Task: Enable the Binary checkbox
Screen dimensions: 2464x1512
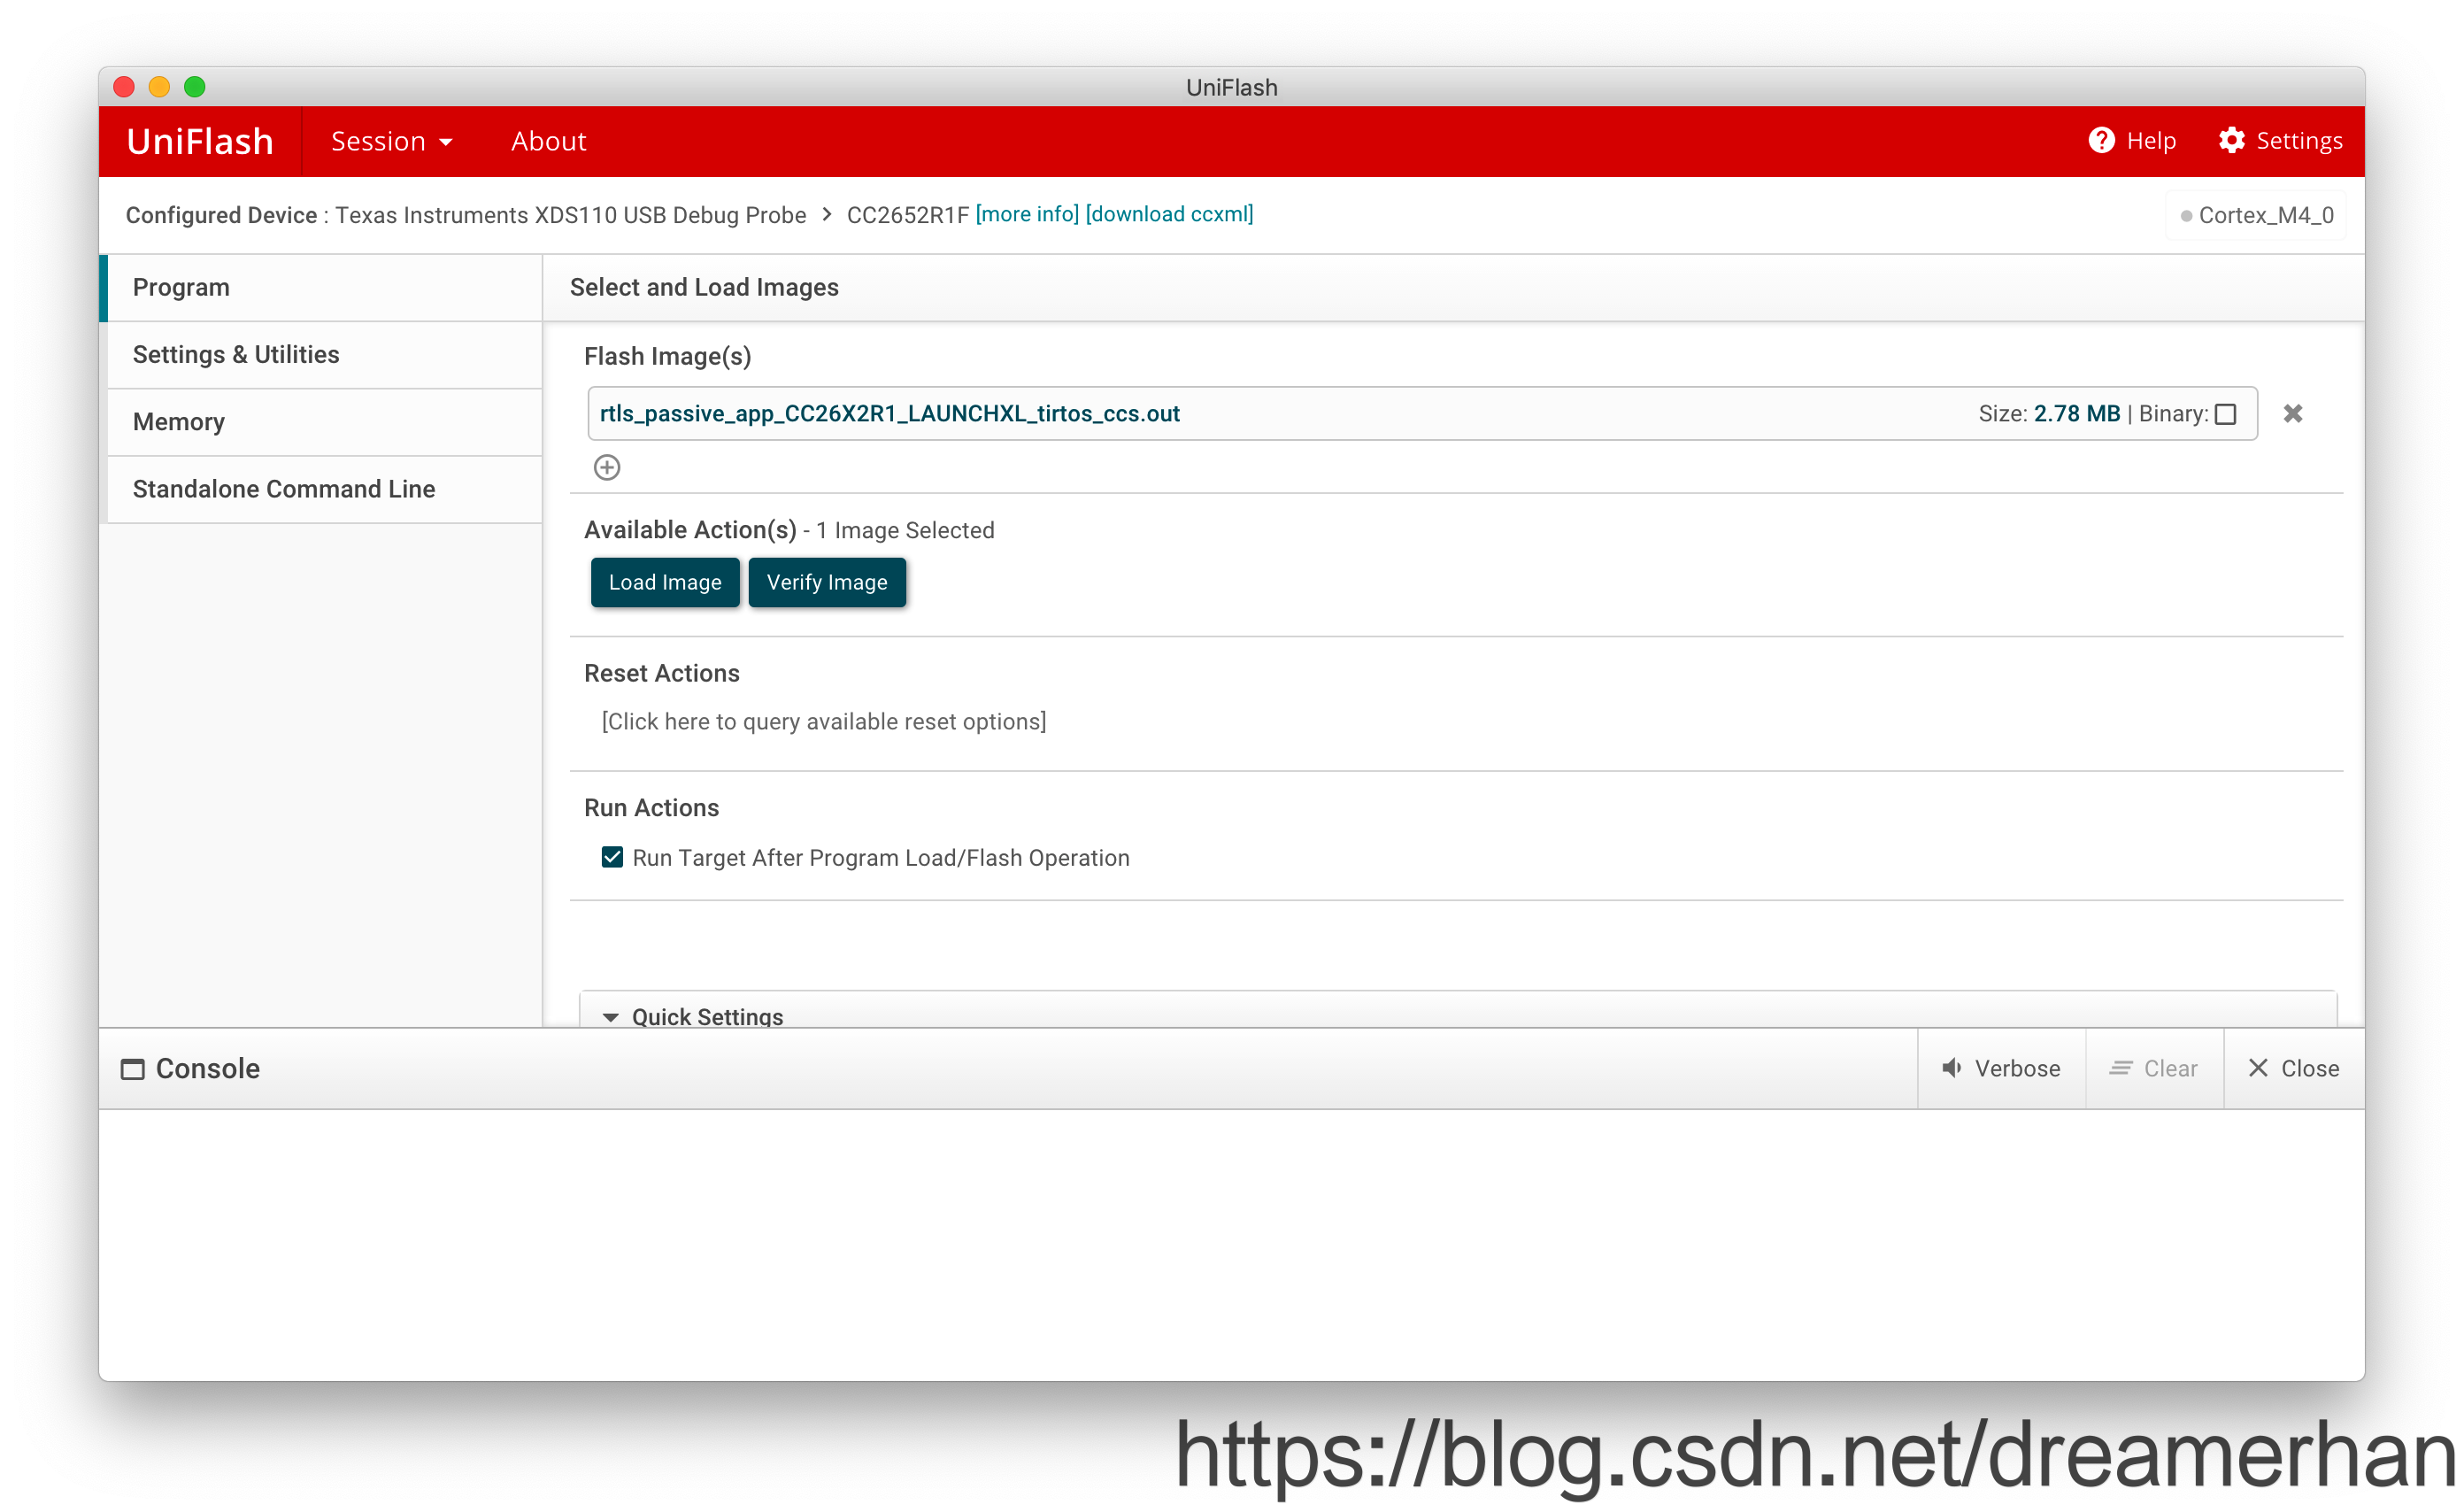Action: tap(2225, 415)
